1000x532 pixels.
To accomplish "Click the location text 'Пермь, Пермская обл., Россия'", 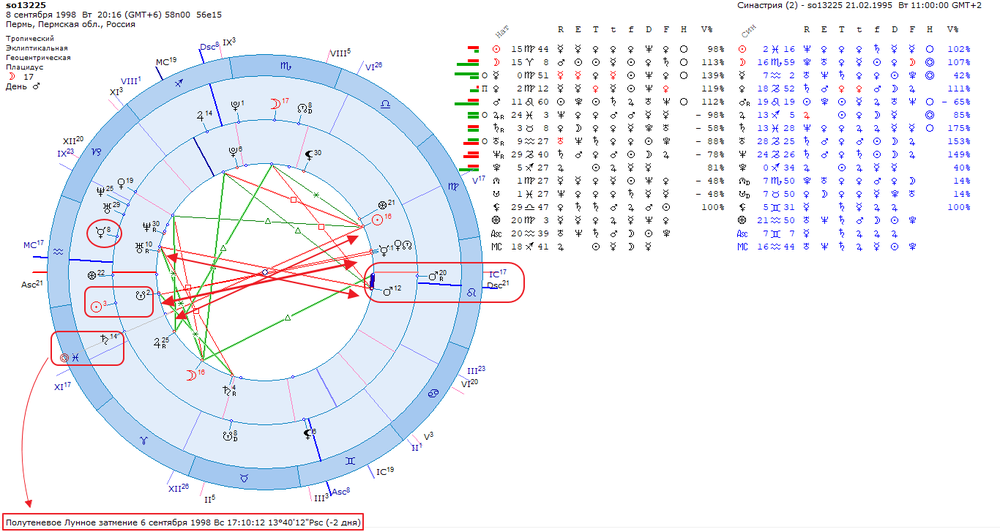I will click(71, 24).
